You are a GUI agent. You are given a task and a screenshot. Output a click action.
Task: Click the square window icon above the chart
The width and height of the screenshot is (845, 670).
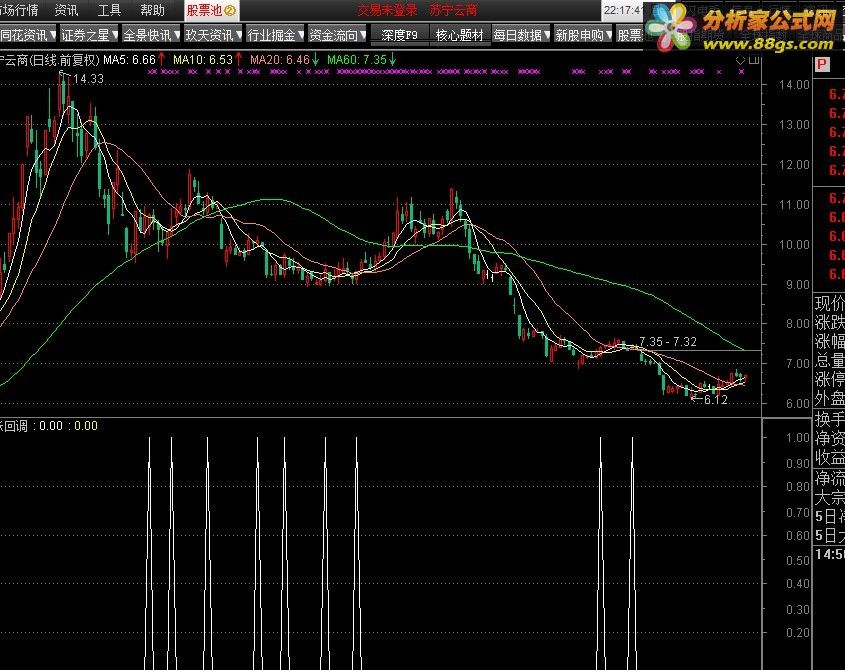[754, 60]
